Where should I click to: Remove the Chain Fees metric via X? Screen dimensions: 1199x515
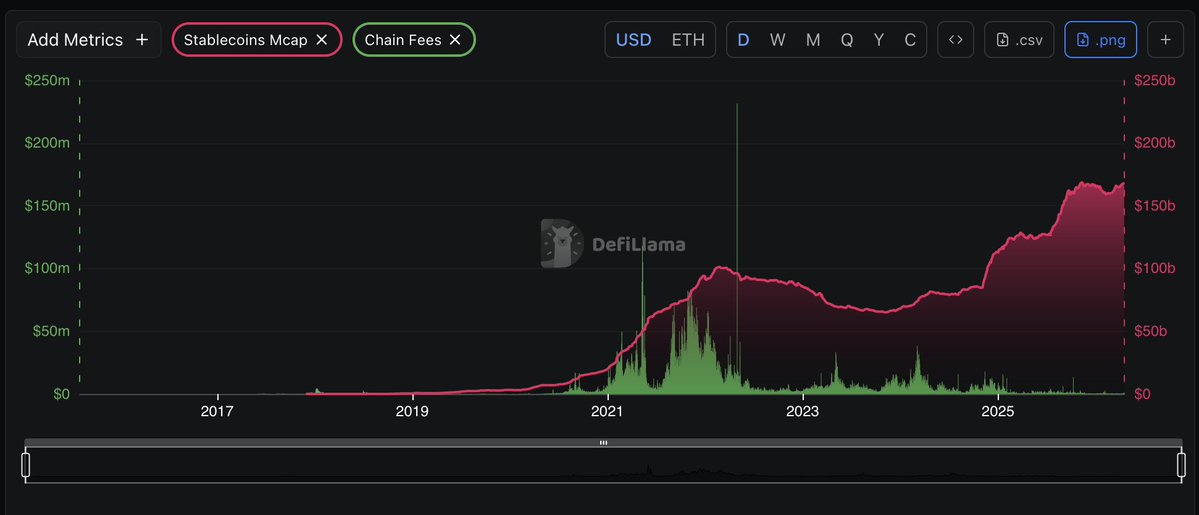point(455,40)
